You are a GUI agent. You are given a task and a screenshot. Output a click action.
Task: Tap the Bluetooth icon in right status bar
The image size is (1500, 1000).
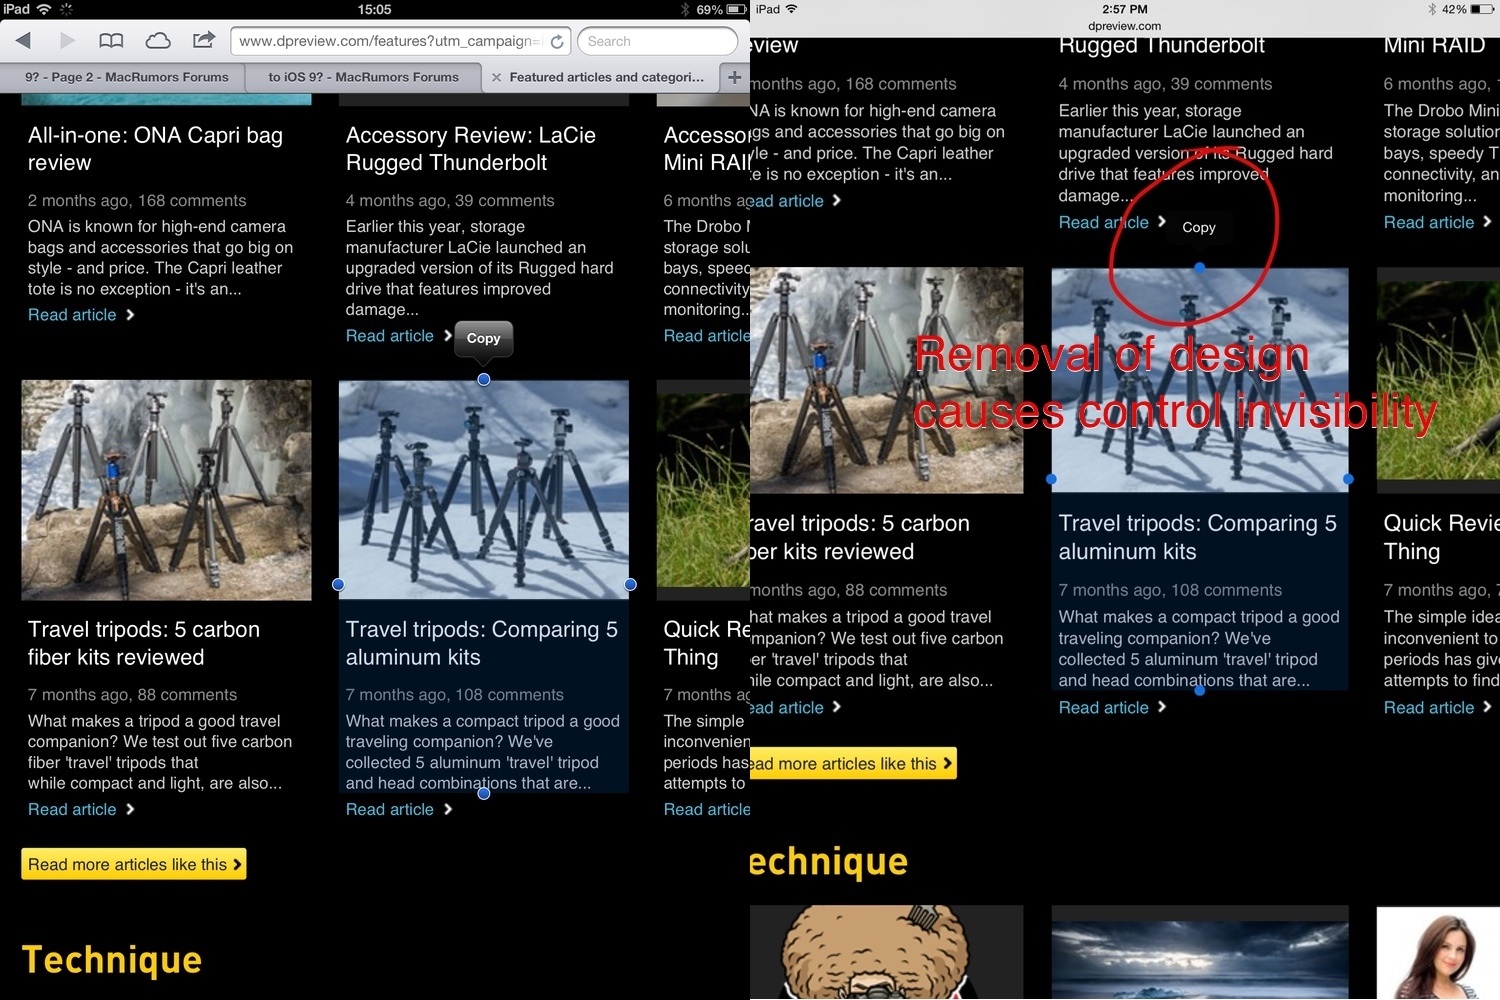click(1432, 9)
